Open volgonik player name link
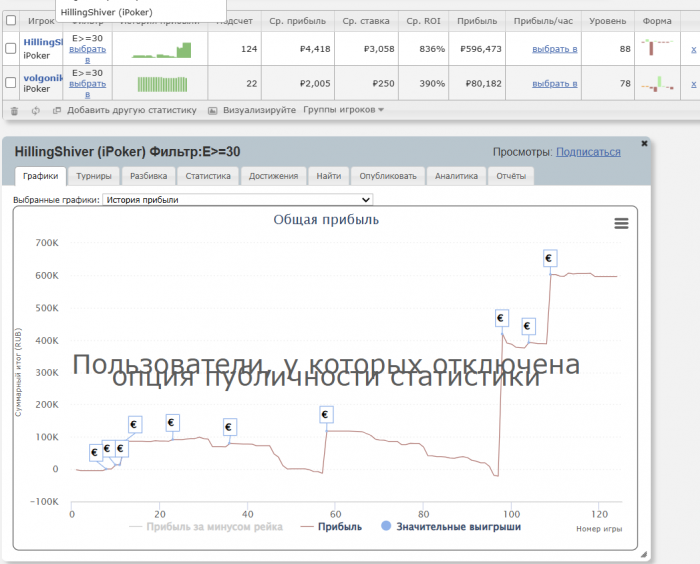This screenshot has width=700, height=564. [43, 78]
